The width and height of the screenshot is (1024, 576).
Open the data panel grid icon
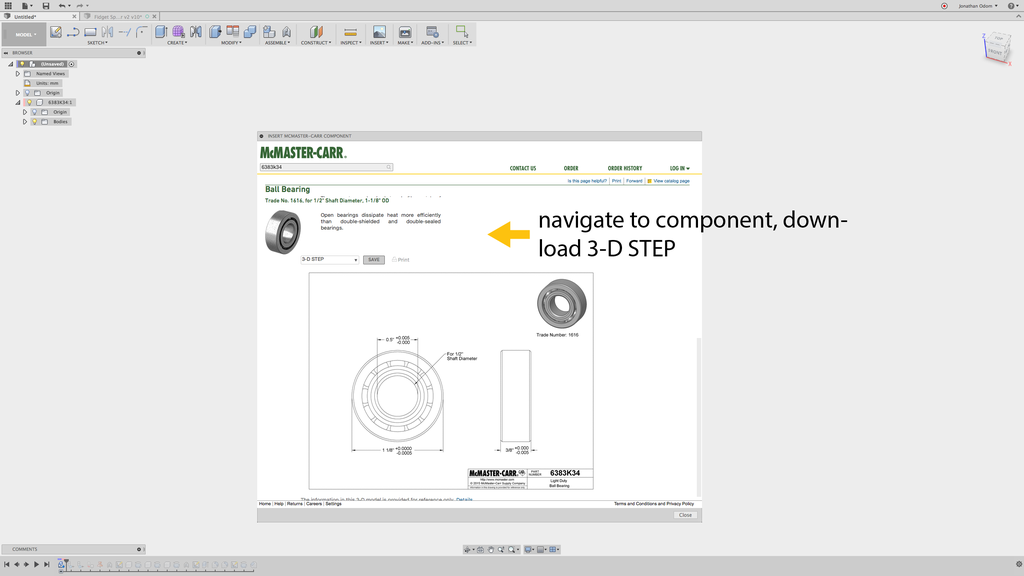[8, 6]
